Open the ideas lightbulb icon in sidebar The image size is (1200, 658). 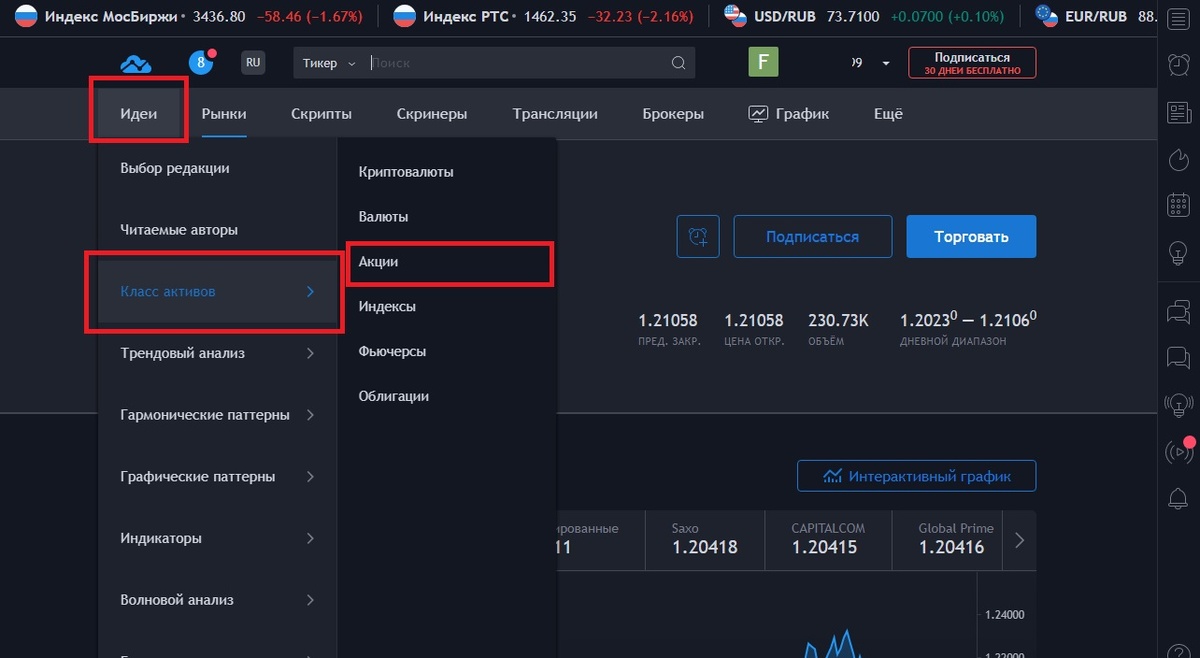pyautogui.click(x=1179, y=252)
